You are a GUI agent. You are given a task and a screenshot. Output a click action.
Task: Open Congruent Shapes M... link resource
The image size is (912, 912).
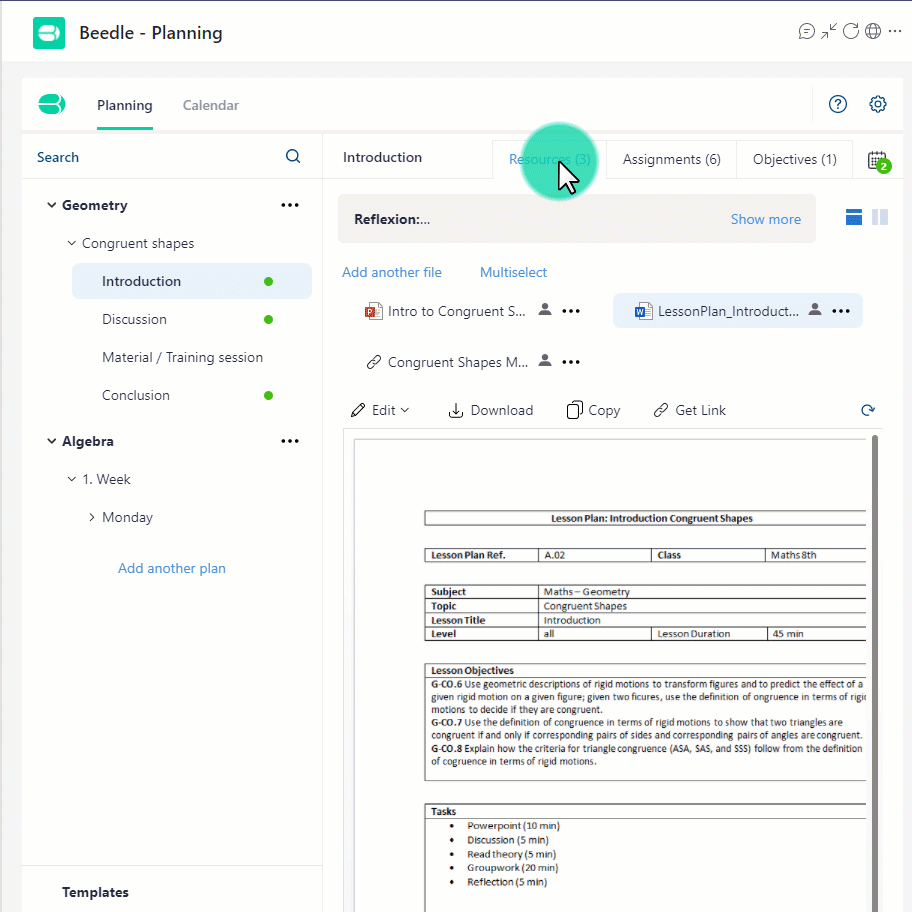tap(447, 362)
